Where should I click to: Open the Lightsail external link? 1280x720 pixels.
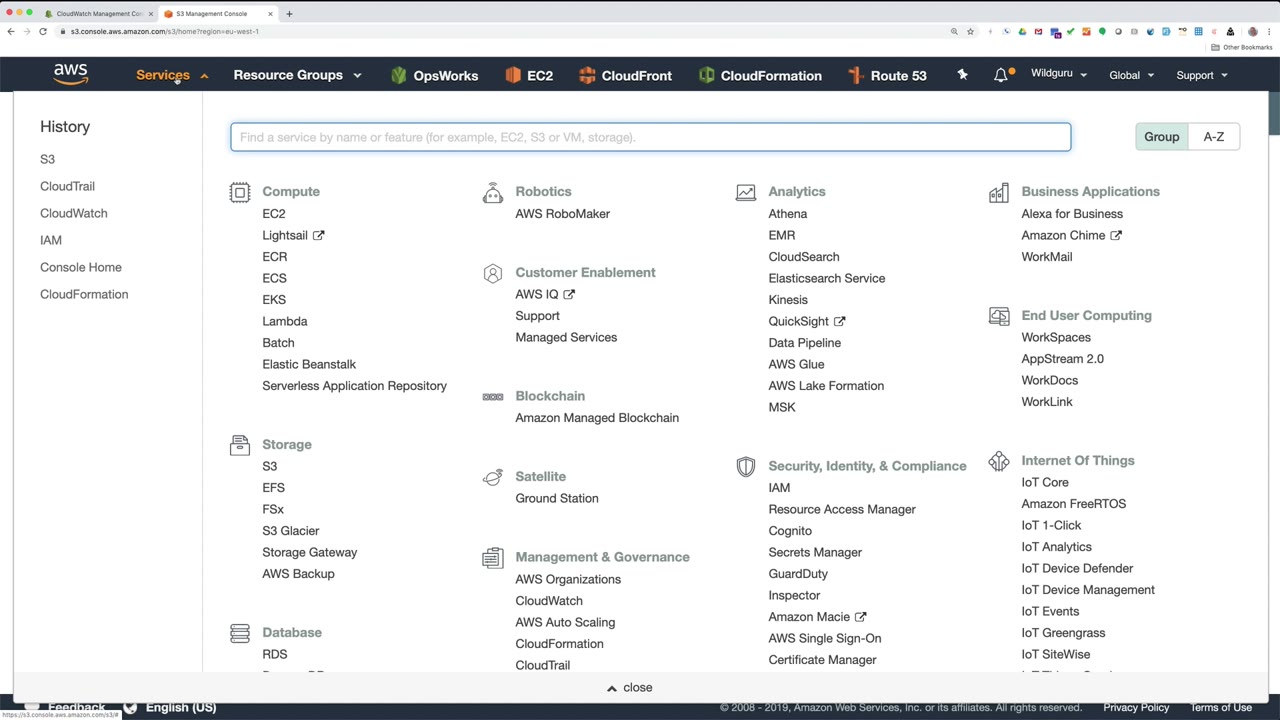(x=293, y=235)
